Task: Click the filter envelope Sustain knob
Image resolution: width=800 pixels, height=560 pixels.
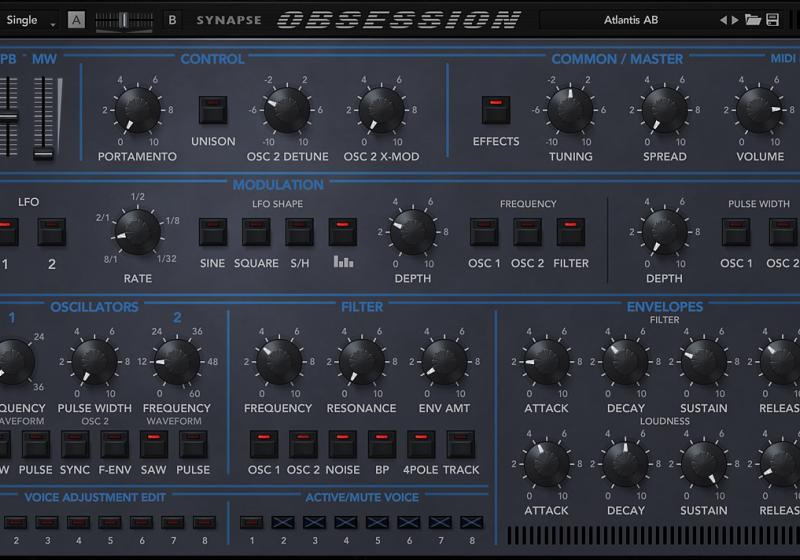Action: click(x=704, y=362)
